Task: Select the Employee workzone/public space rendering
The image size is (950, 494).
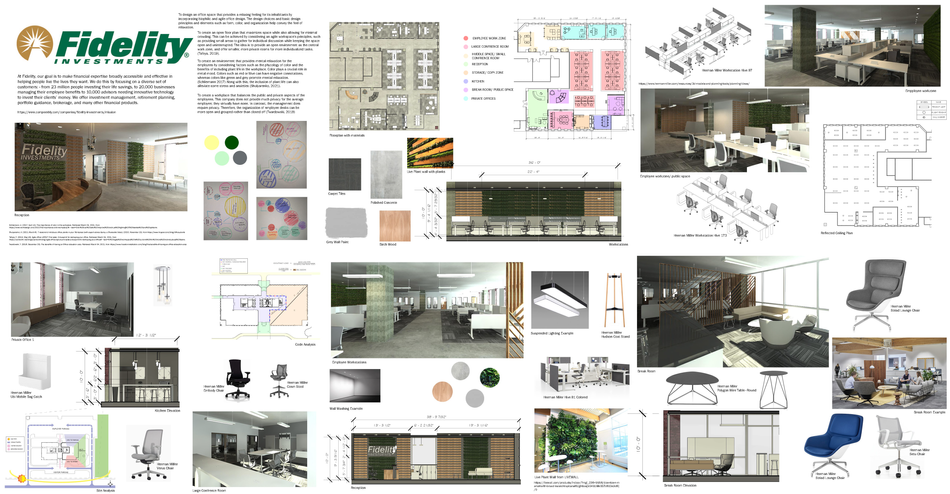Action: tap(725, 130)
